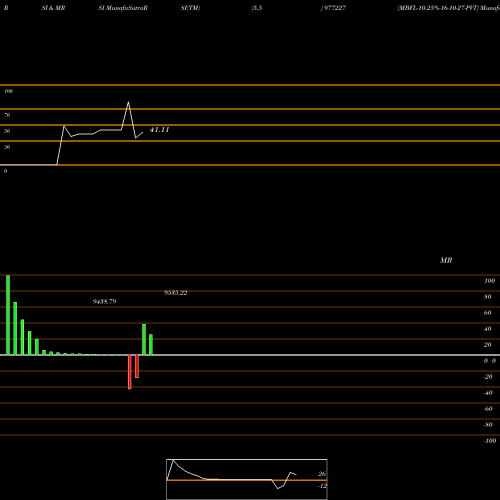The image size is (500, 500).
Task: Click the 70 level label on the RSI axis
Action: (x=7, y=115)
